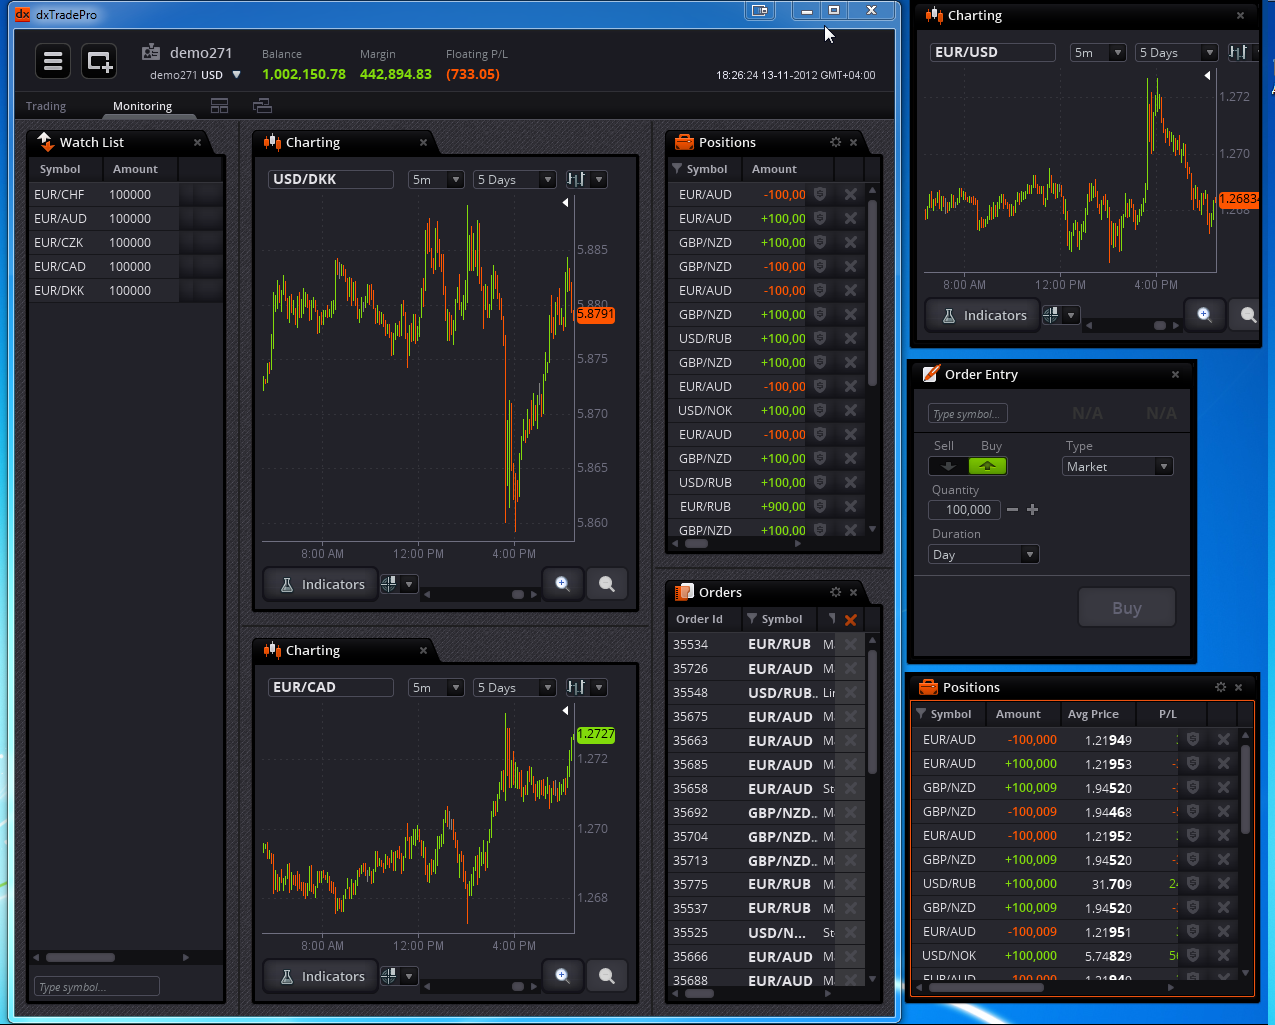Click the zoom in icon on EUR/USD chart
The width and height of the screenshot is (1275, 1025).
(x=1204, y=315)
